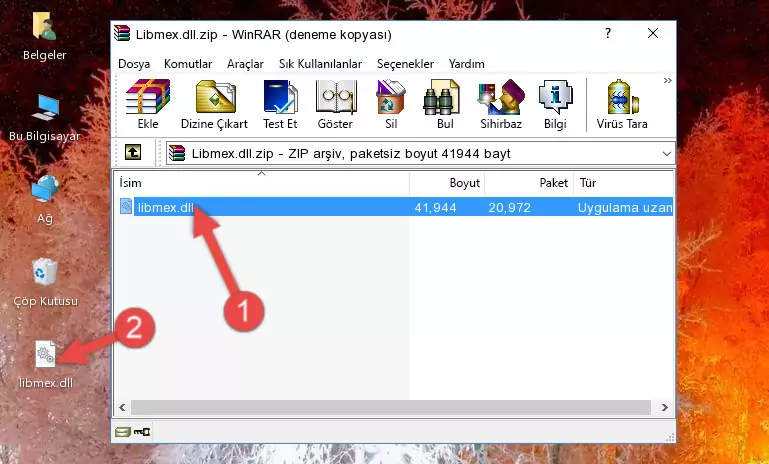Click the WinRAR title bar app icon
This screenshot has height=464, width=769.
[122, 34]
